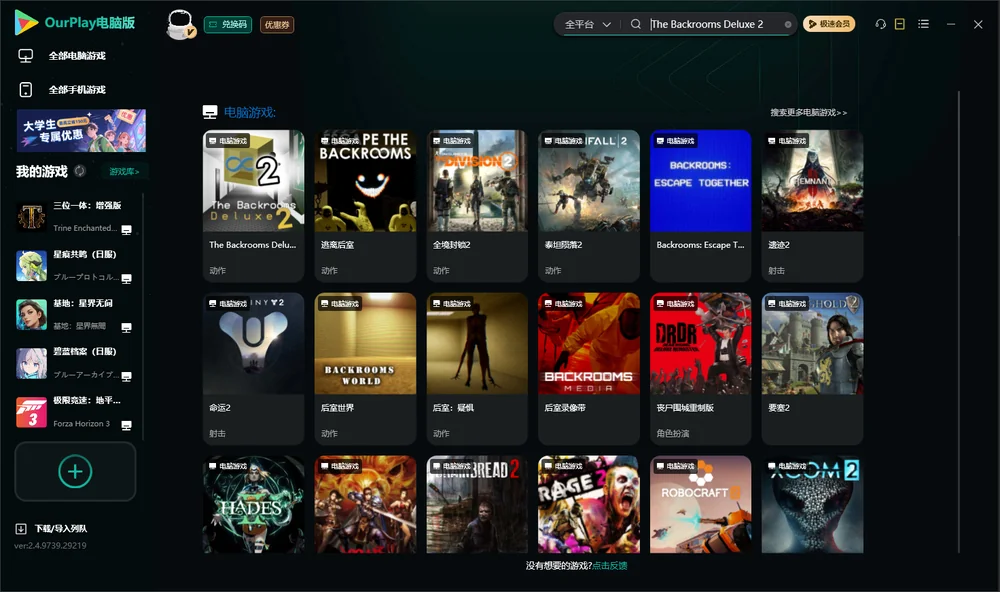This screenshot has height=592, width=1000.
Task: Click the PC icon next to 电脑游戏 heading
Action: tap(210, 112)
